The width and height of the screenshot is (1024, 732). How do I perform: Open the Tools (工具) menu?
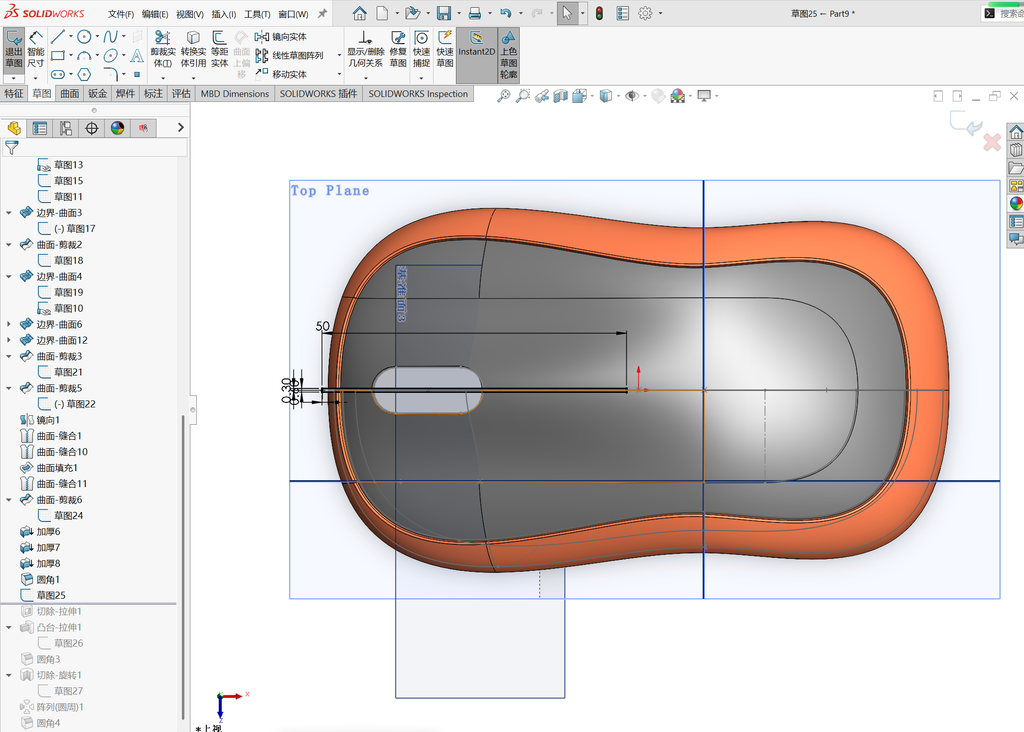257,14
